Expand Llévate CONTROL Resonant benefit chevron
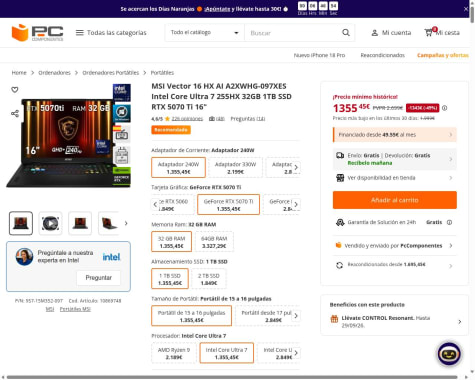475x380 pixels. coord(460,322)
